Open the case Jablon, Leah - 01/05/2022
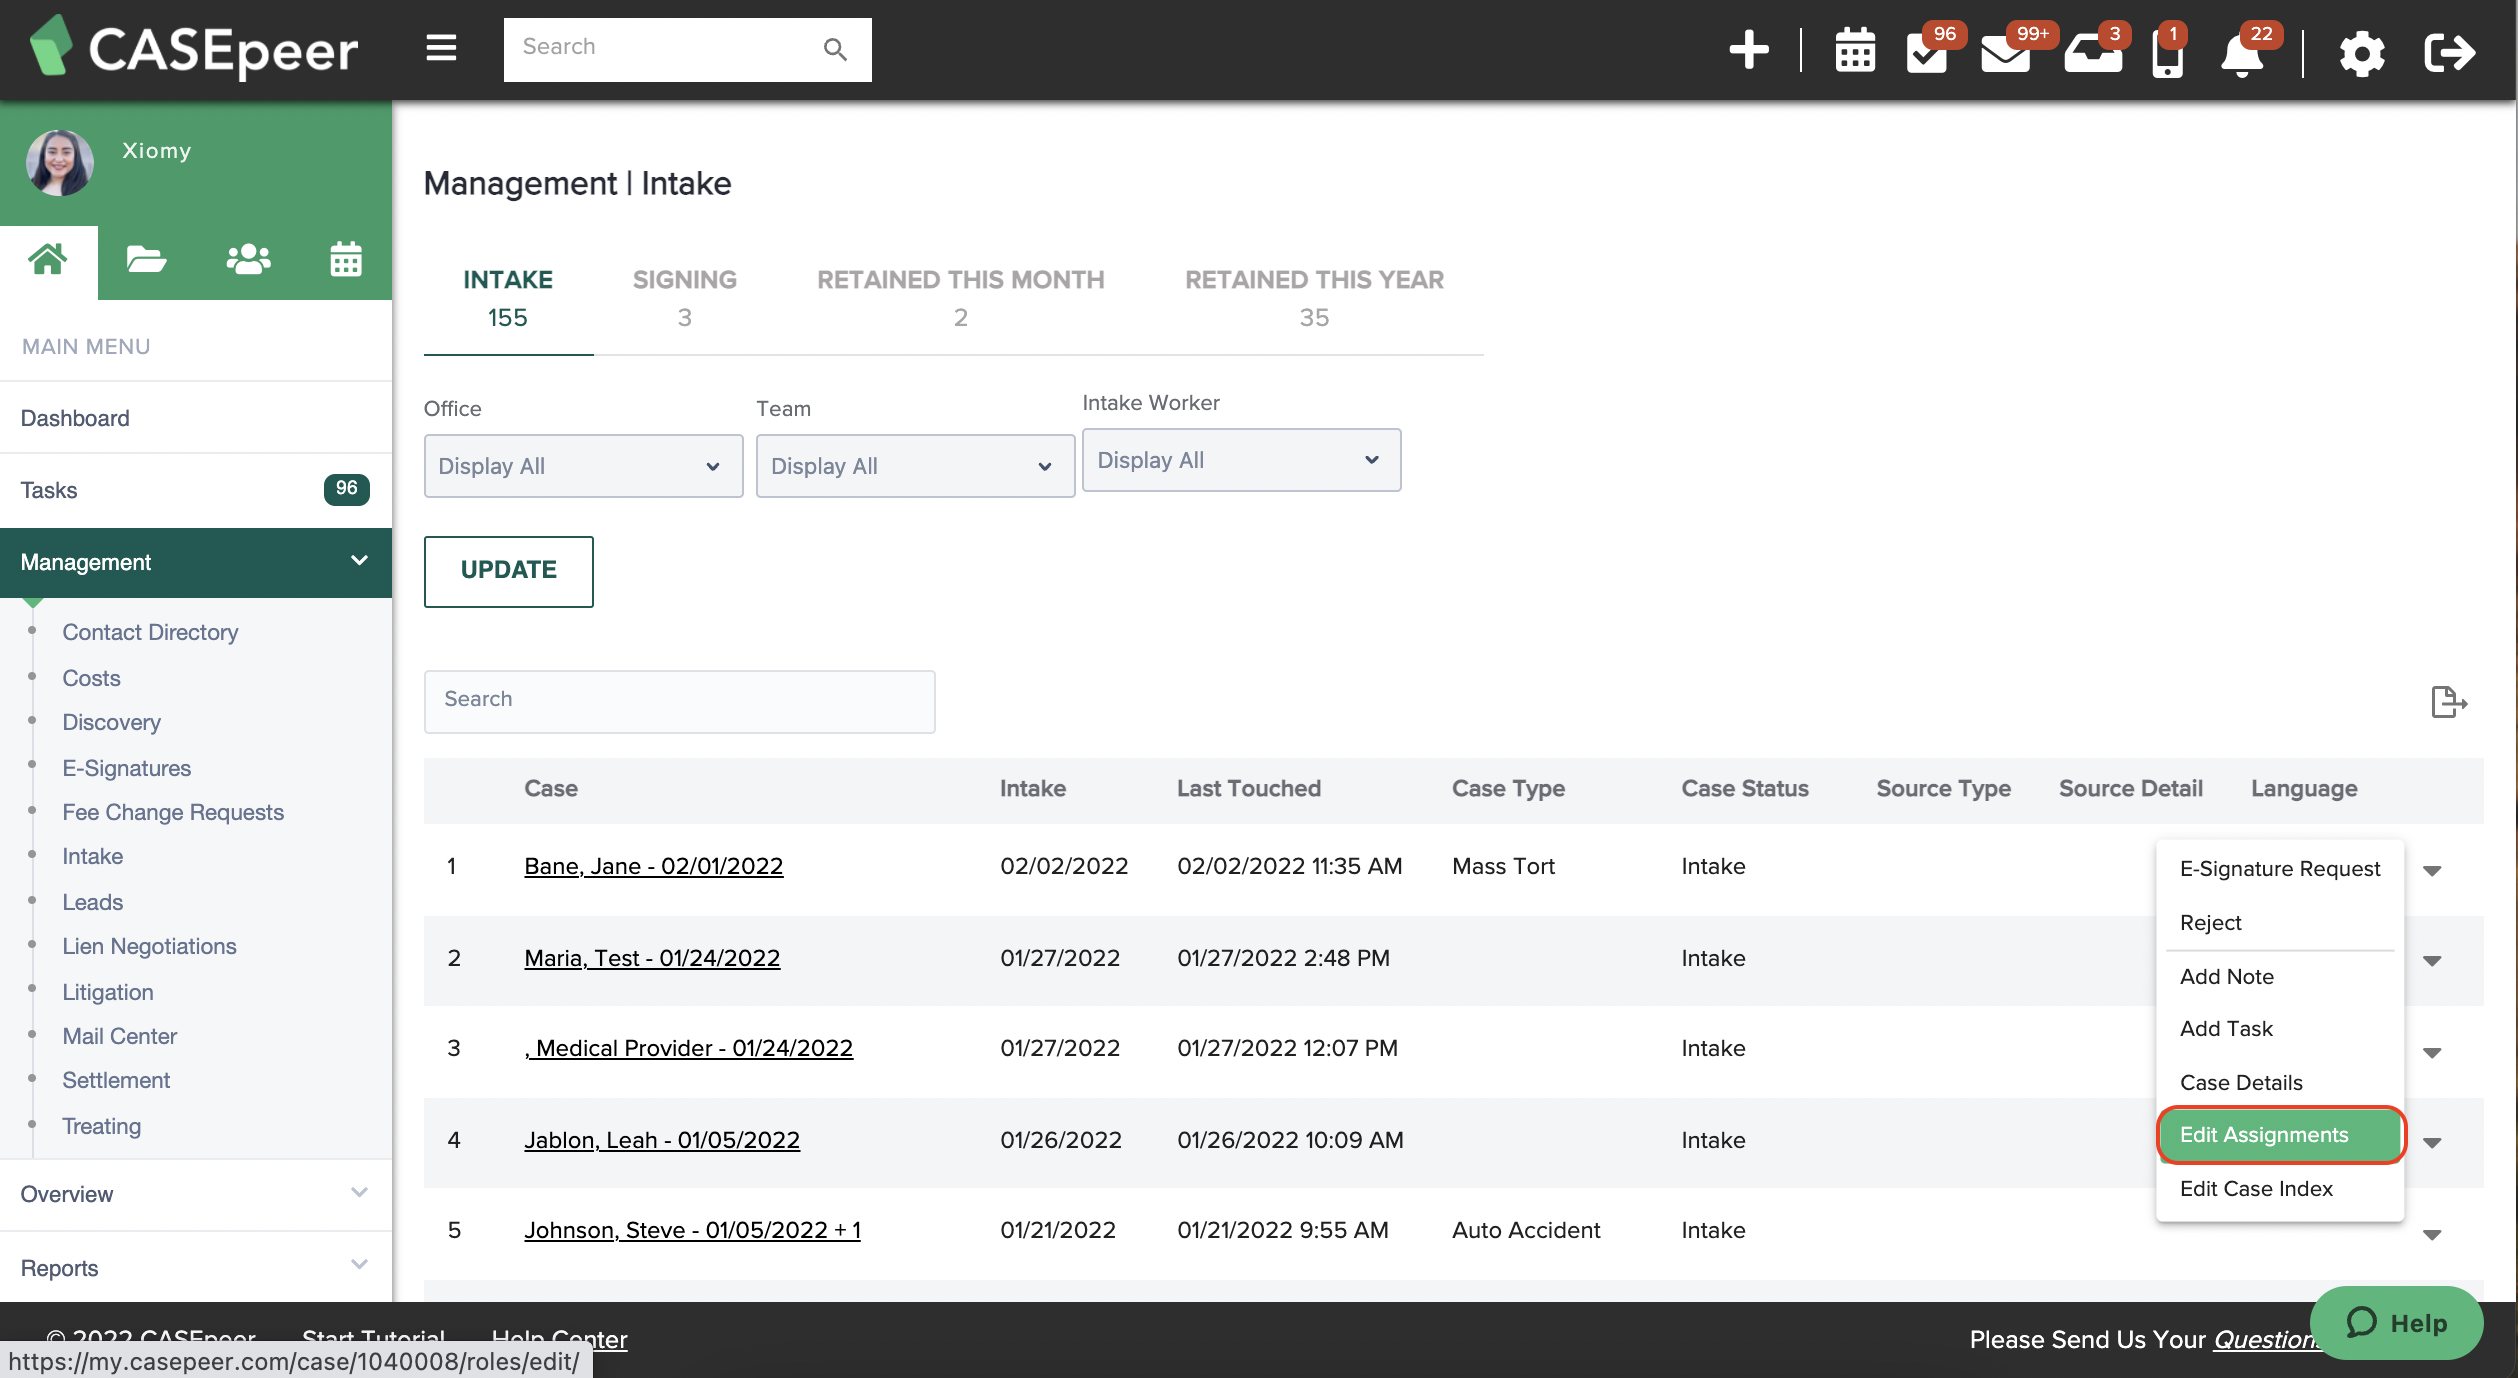 tap(661, 1140)
